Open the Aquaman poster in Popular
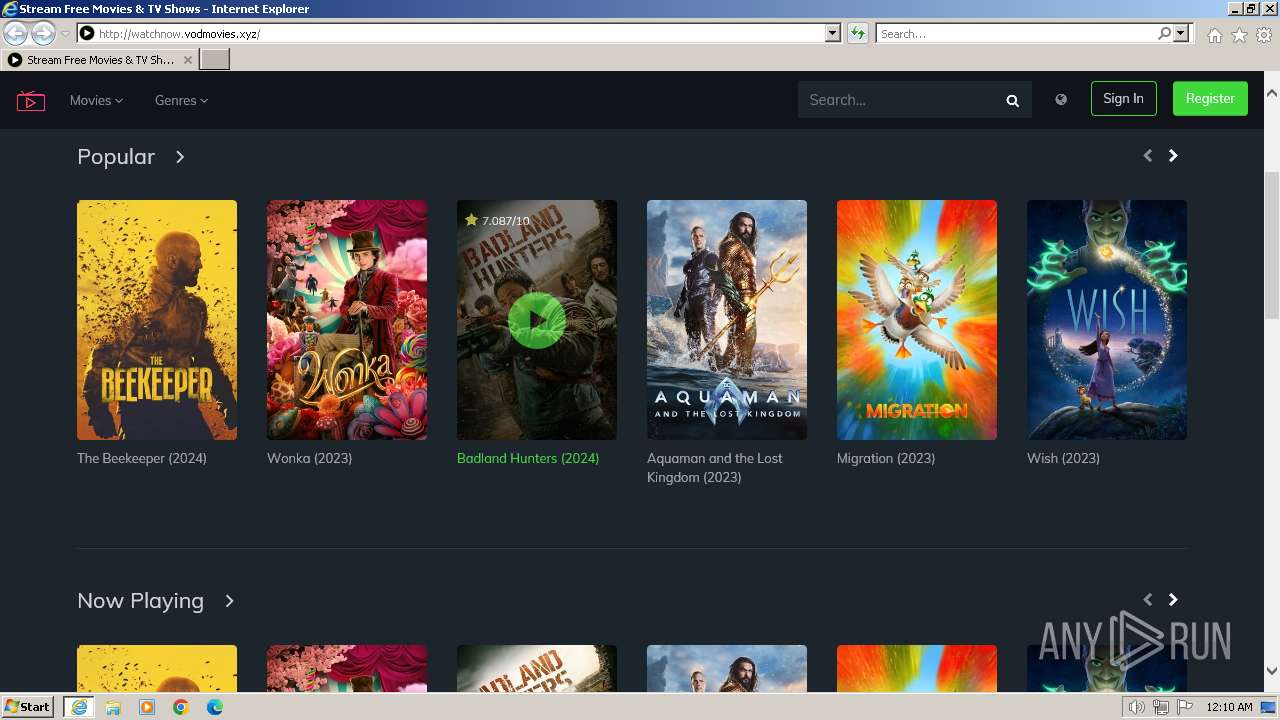Image resolution: width=1280 pixels, height=720 pixels. click(727, 320)
